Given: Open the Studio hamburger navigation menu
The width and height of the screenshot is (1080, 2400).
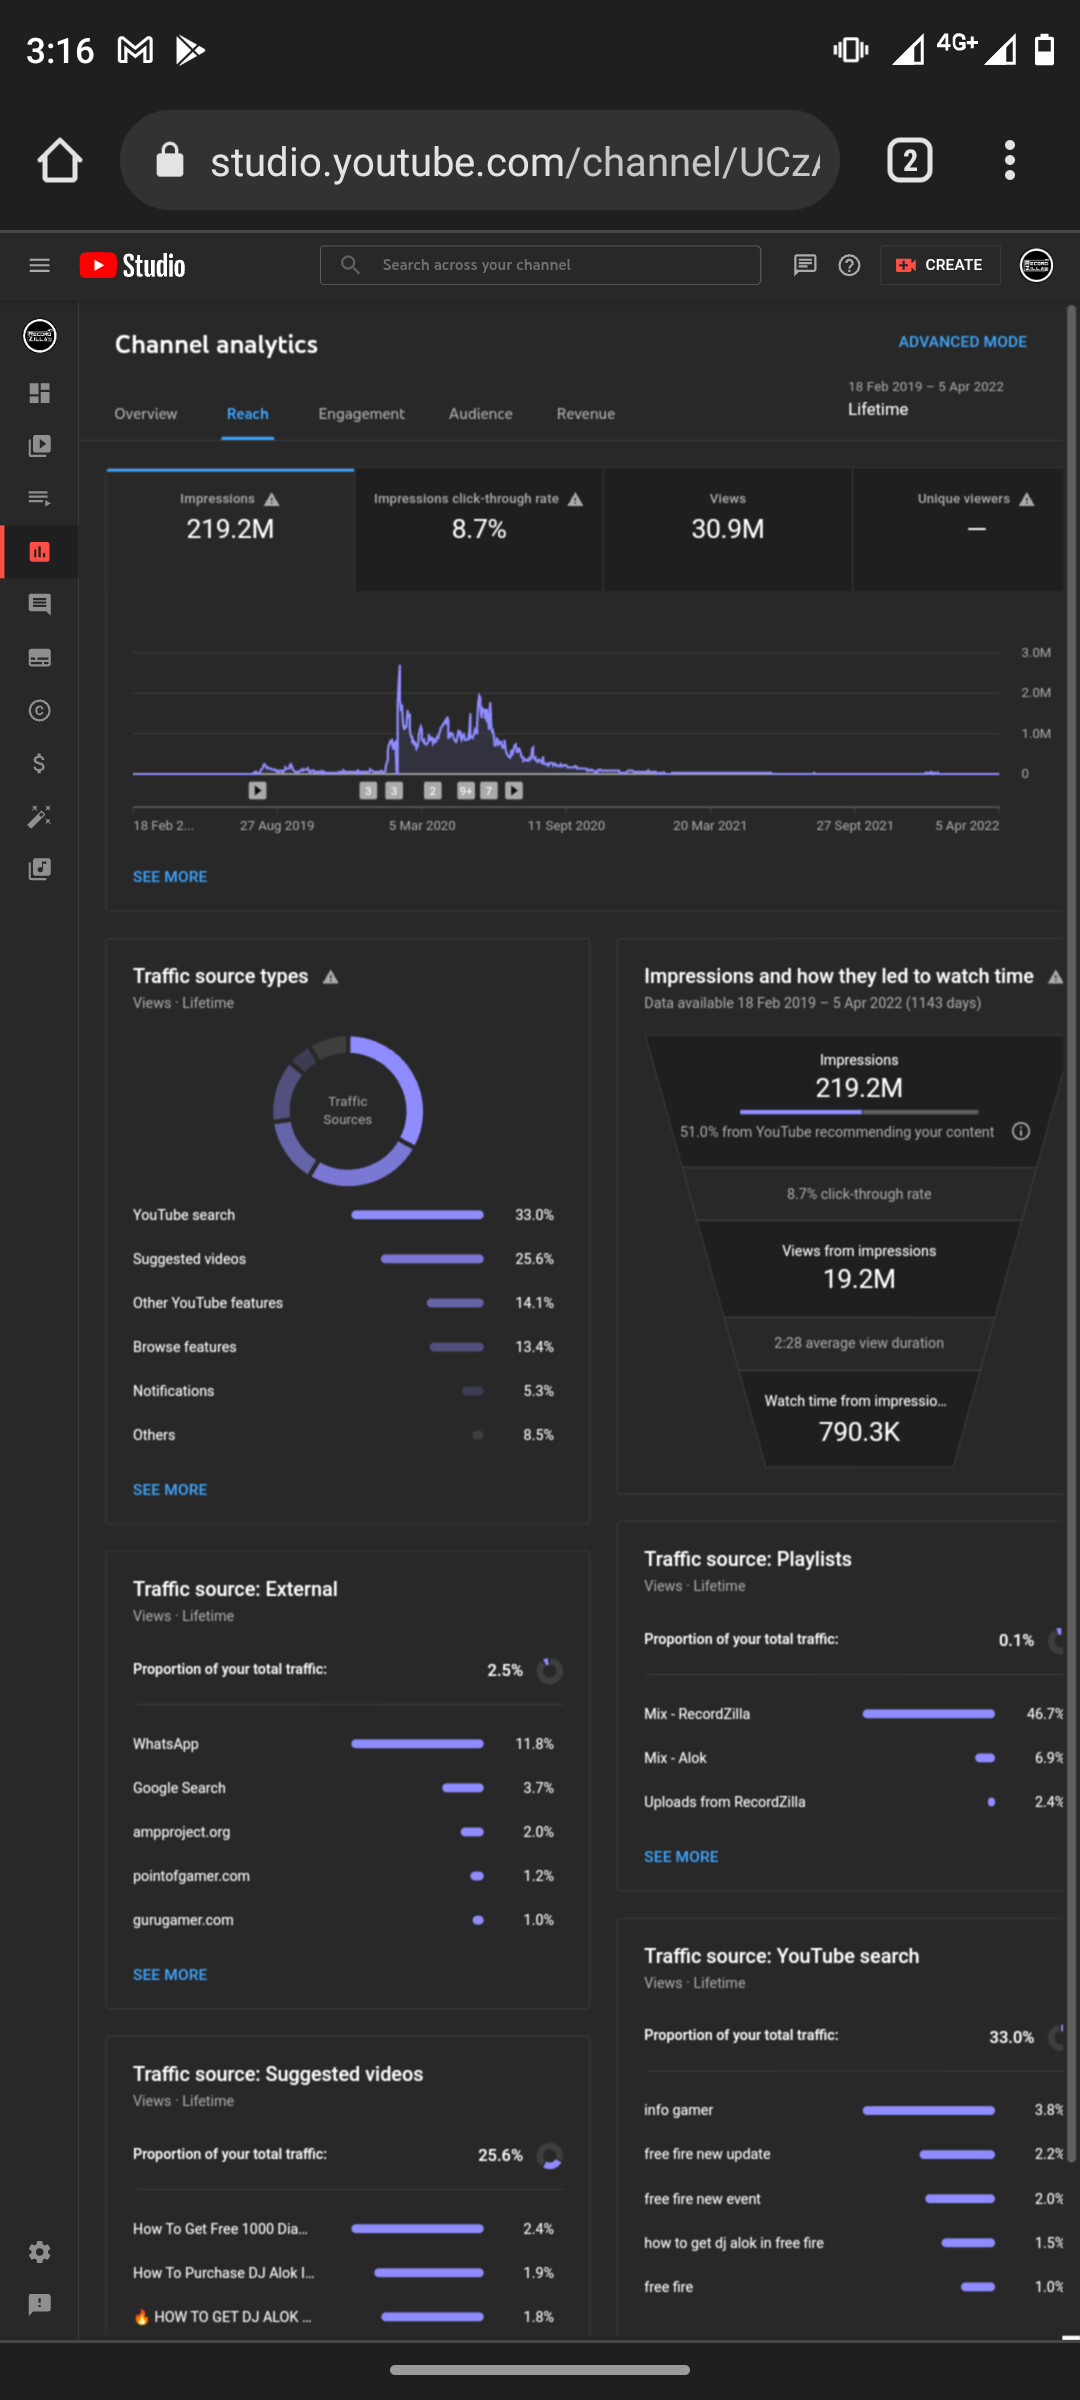Looking at the screenshot, I should point(40,265).
